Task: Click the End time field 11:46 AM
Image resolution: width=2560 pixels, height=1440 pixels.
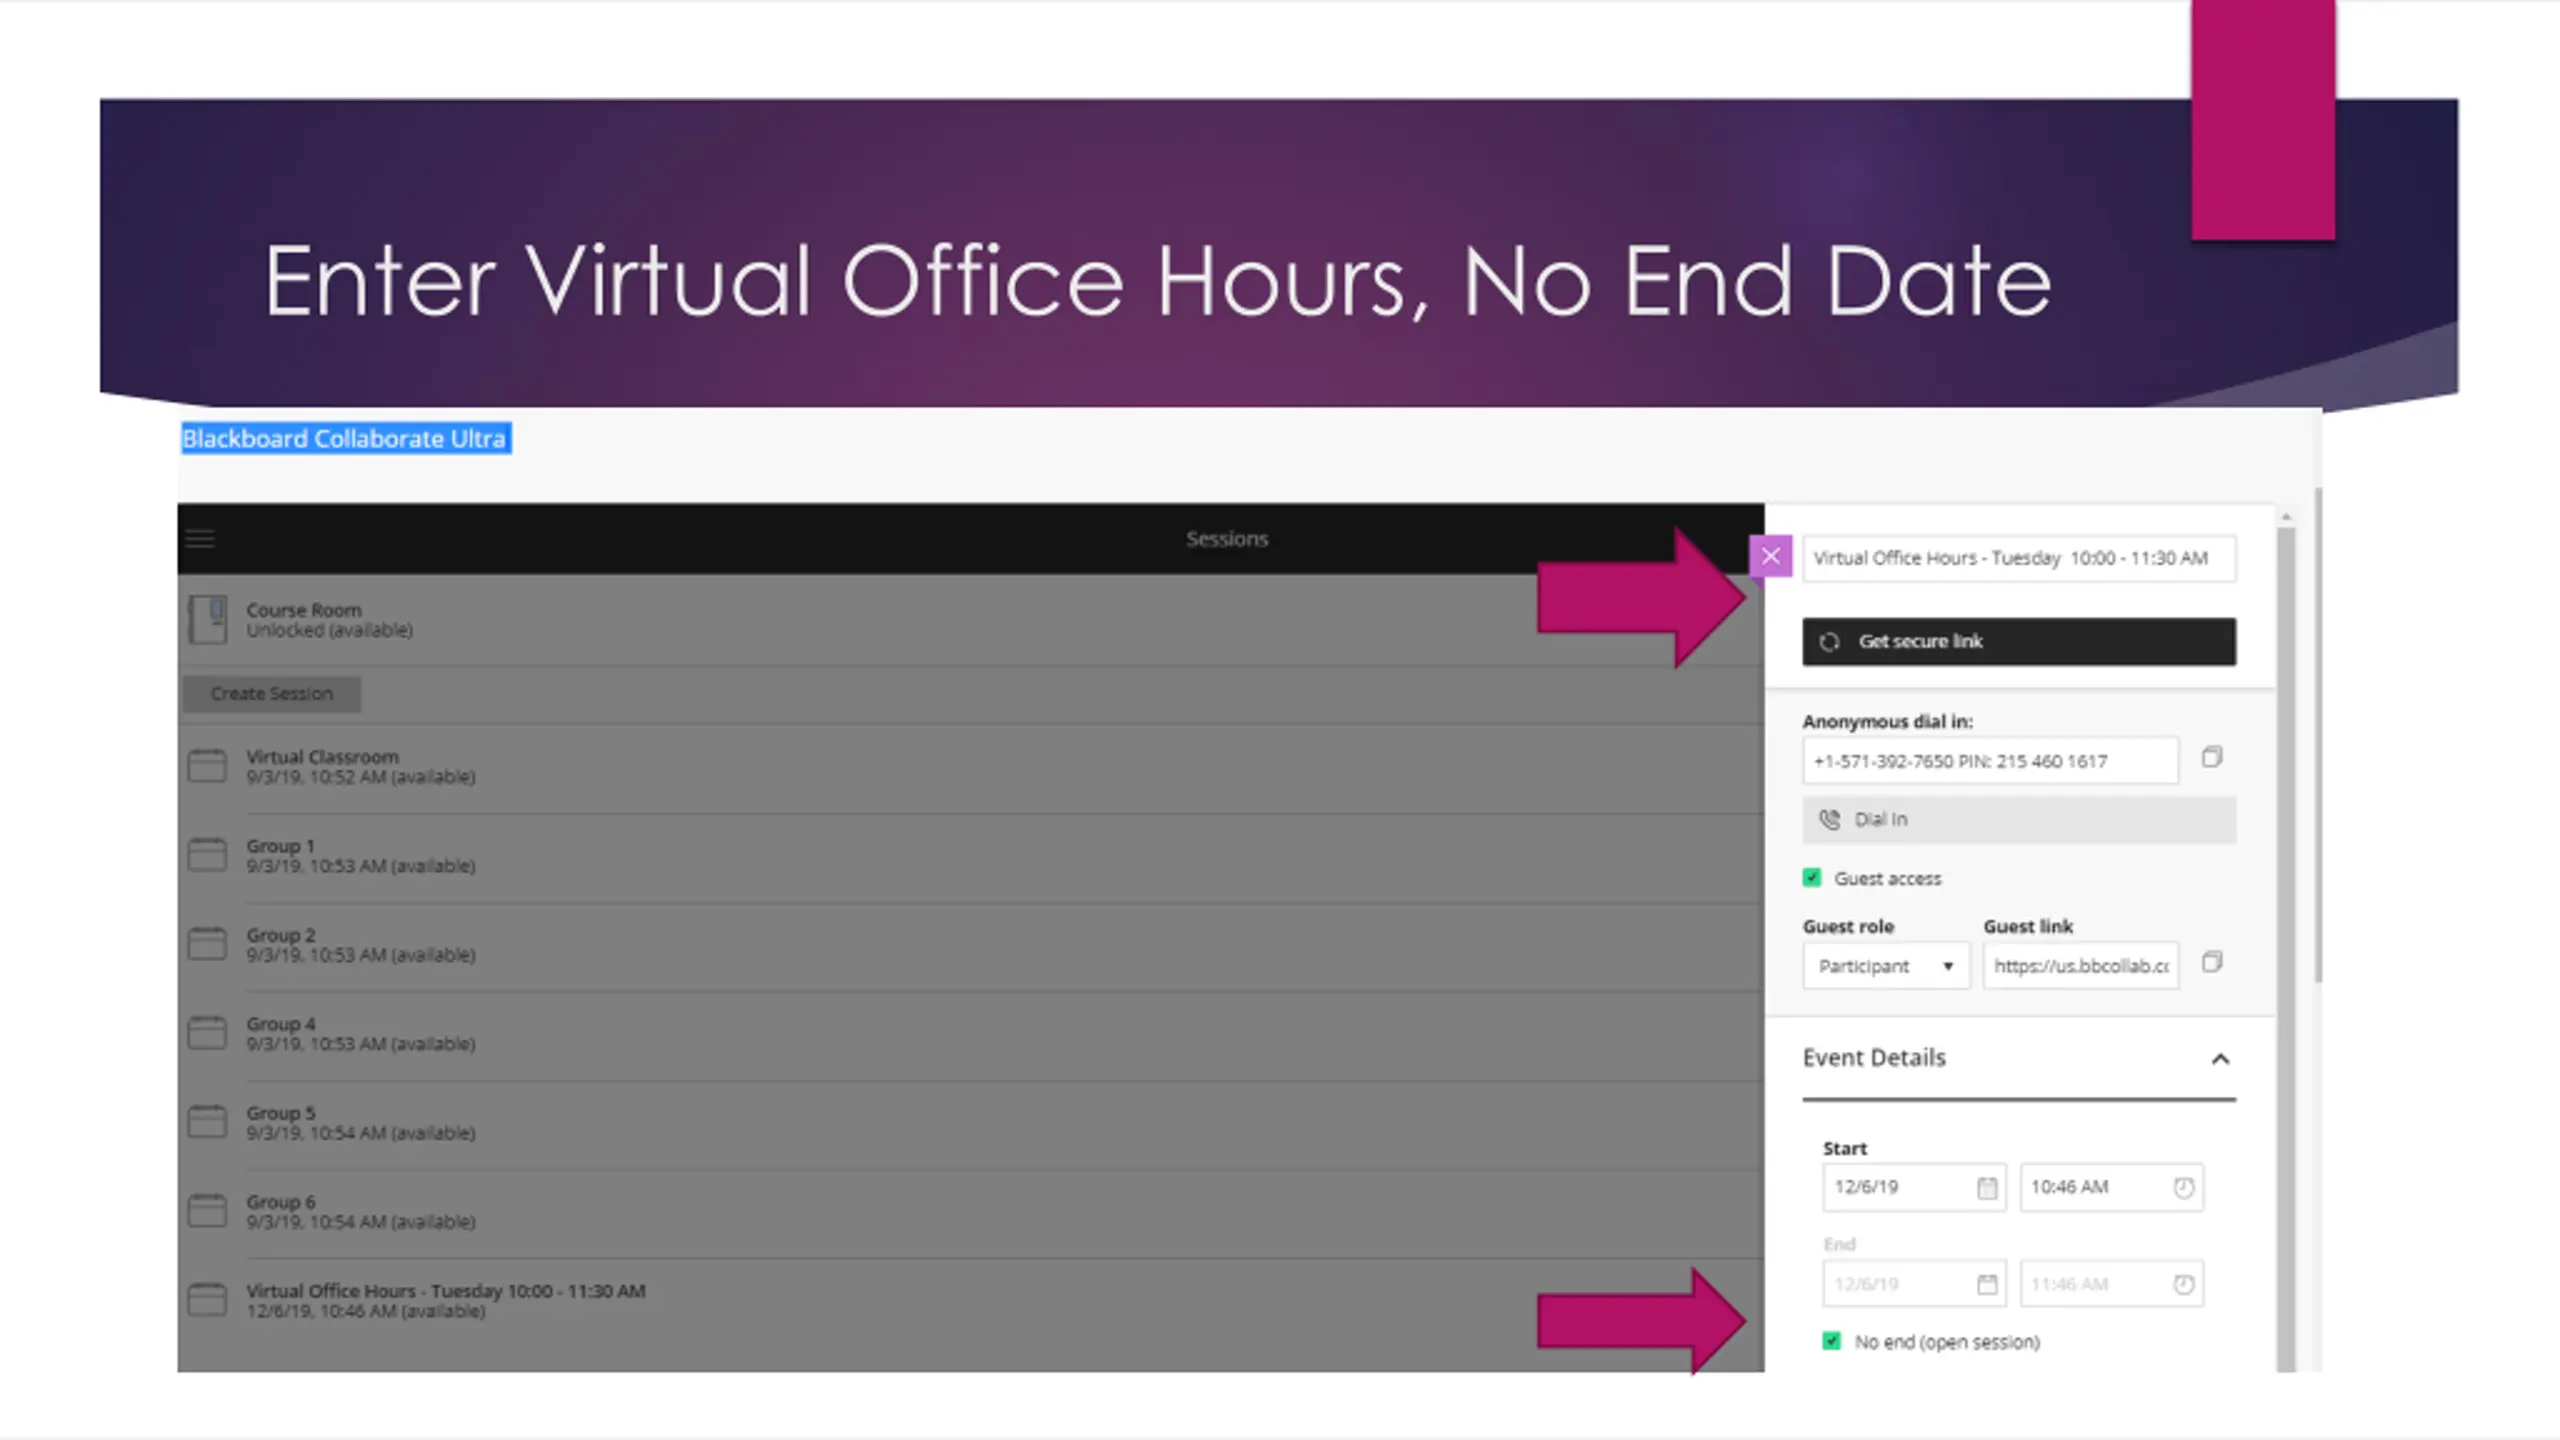Action: (2111, 1285)
